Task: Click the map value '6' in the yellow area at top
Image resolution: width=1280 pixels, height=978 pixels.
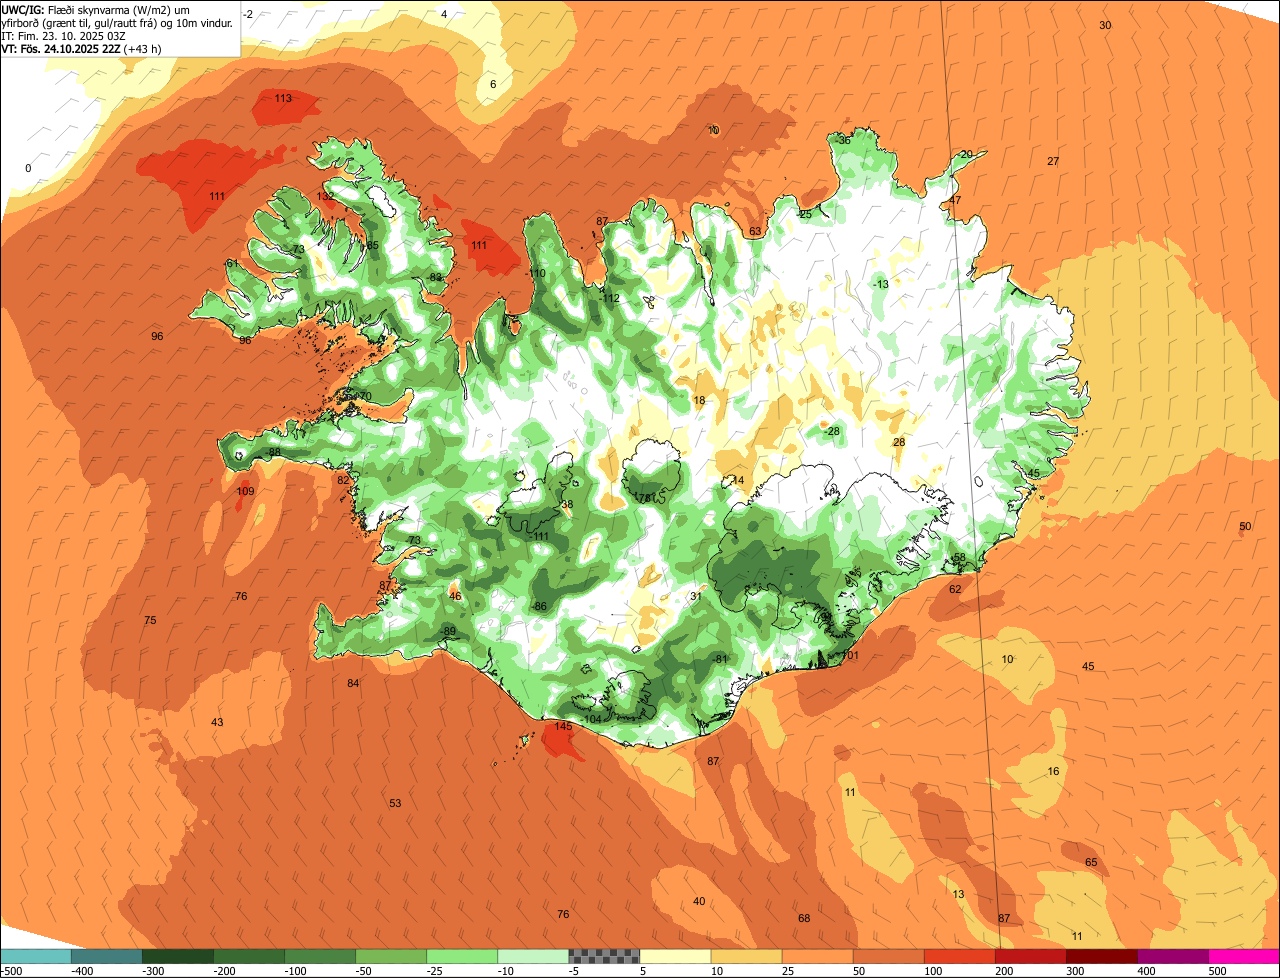Action: coord(493,84)
